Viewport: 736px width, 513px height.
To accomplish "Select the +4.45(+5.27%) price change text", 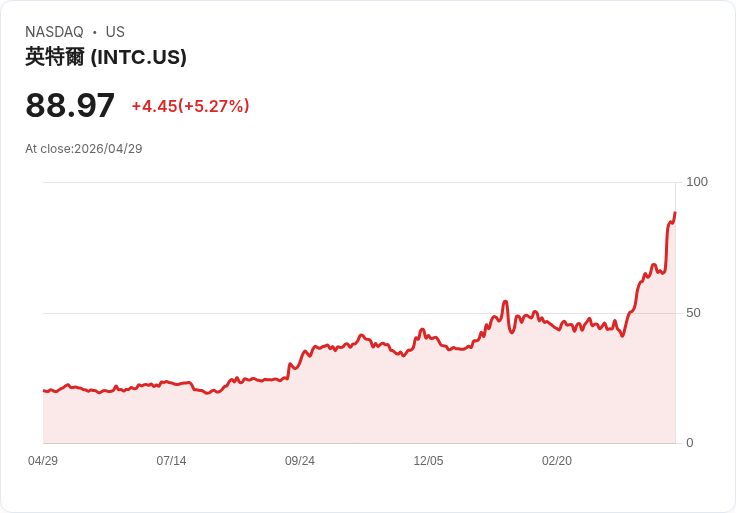I will coord(190,106).
